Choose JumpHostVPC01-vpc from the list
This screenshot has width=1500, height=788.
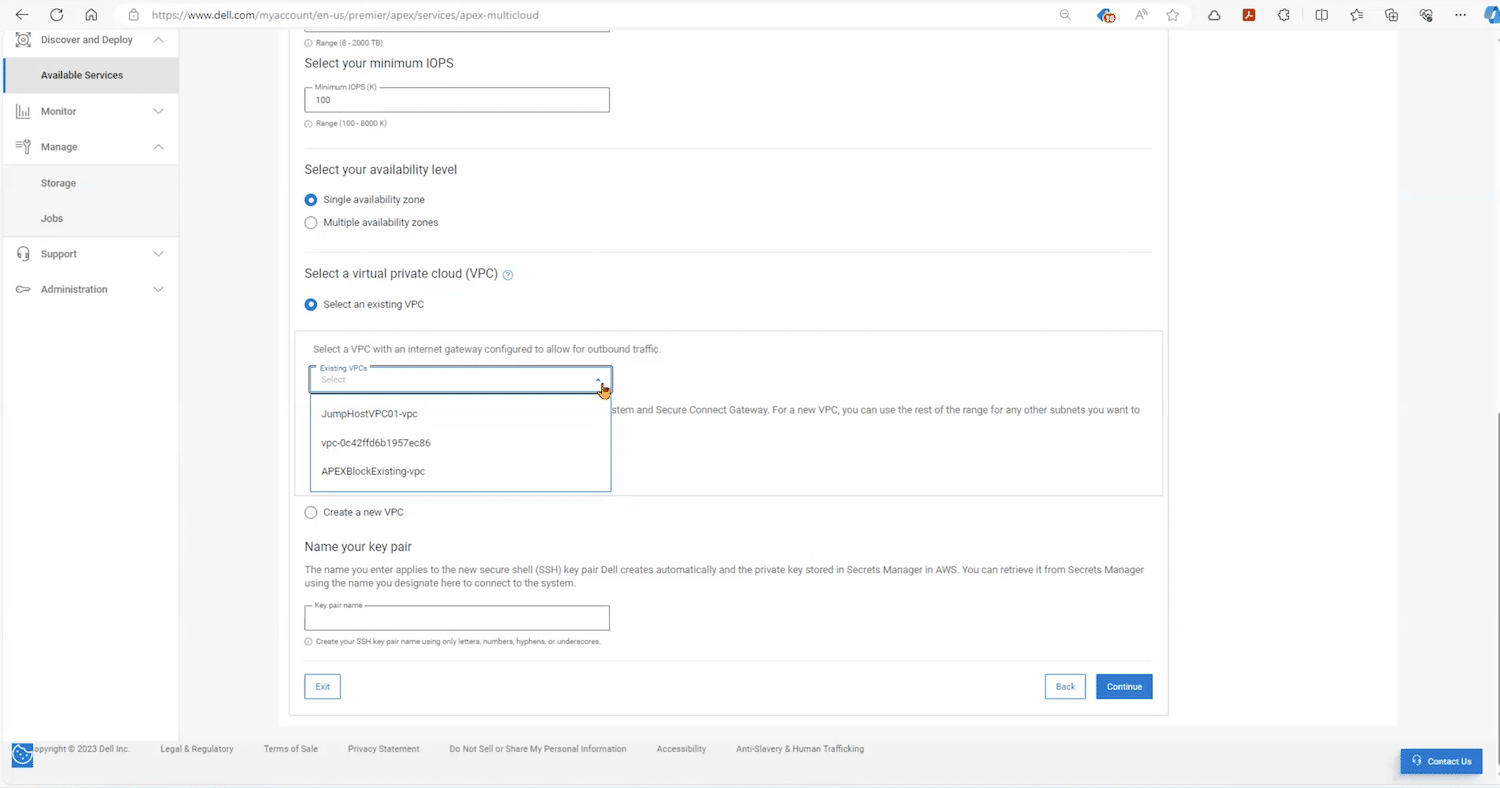[x=460, y=413]
